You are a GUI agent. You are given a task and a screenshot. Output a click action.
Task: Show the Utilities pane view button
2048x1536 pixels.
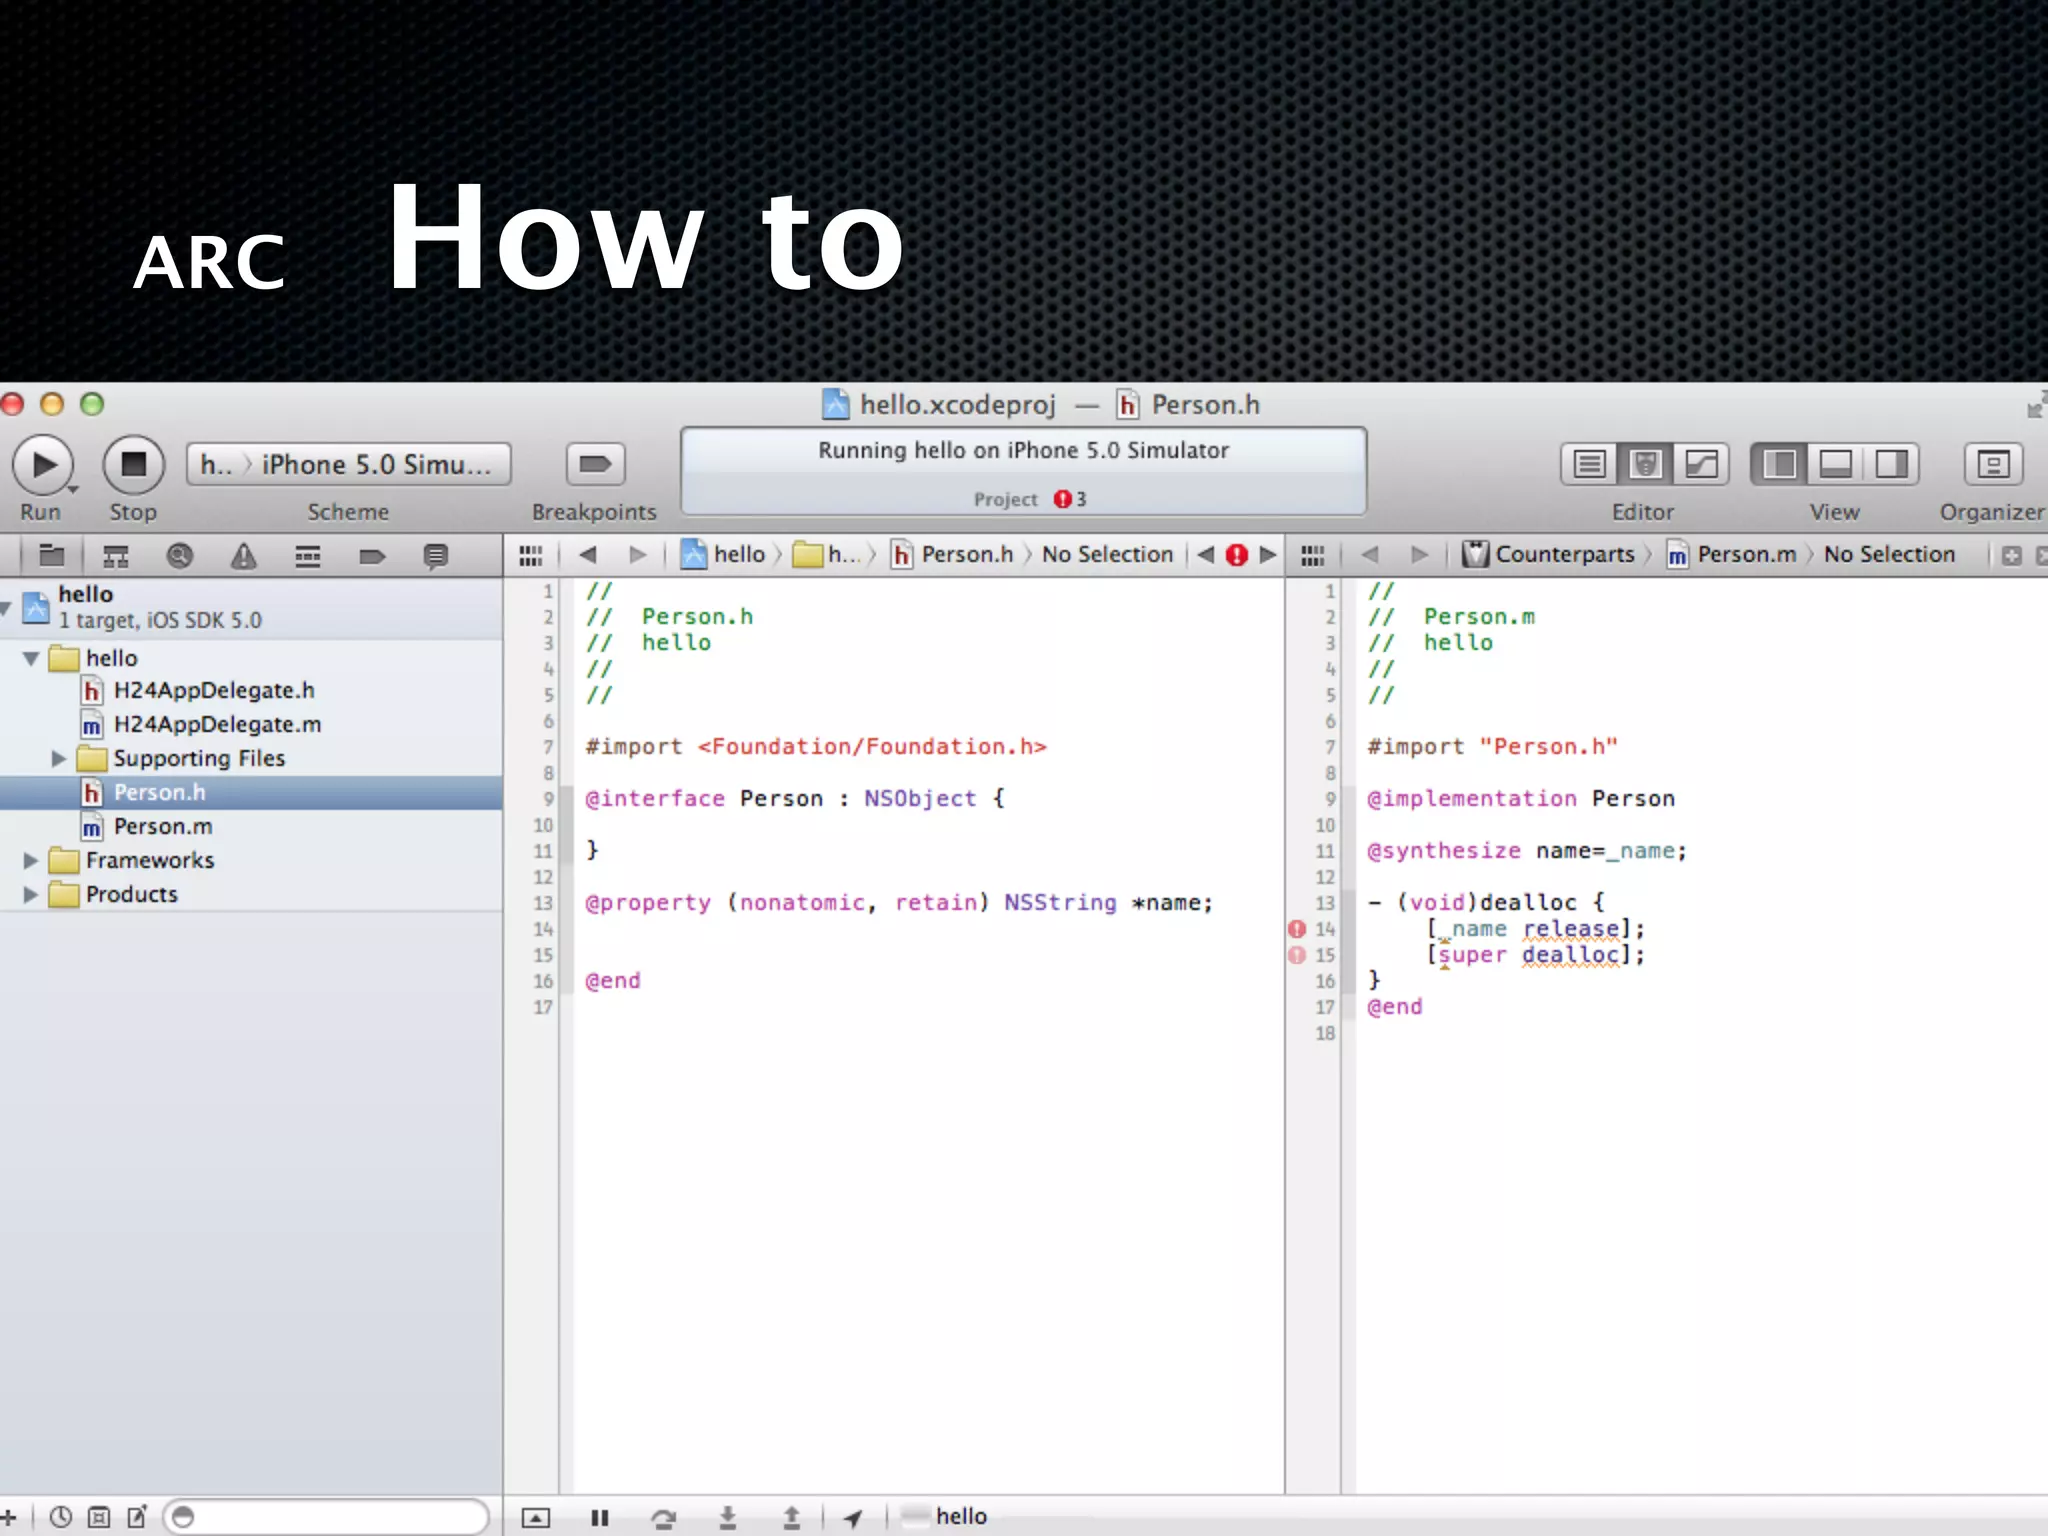pos(1891,465)
